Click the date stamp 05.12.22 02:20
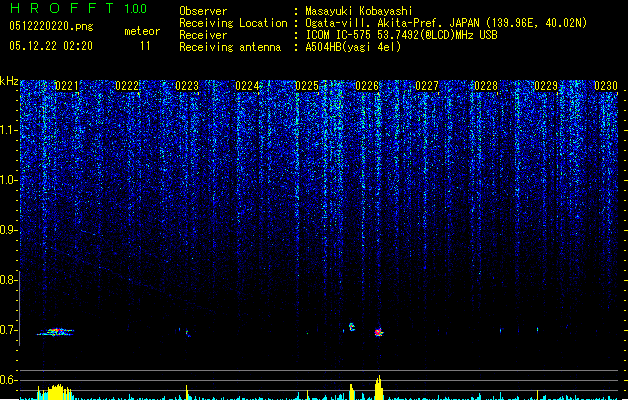This screenshot has height=400, width=629. tap(51, 46)
